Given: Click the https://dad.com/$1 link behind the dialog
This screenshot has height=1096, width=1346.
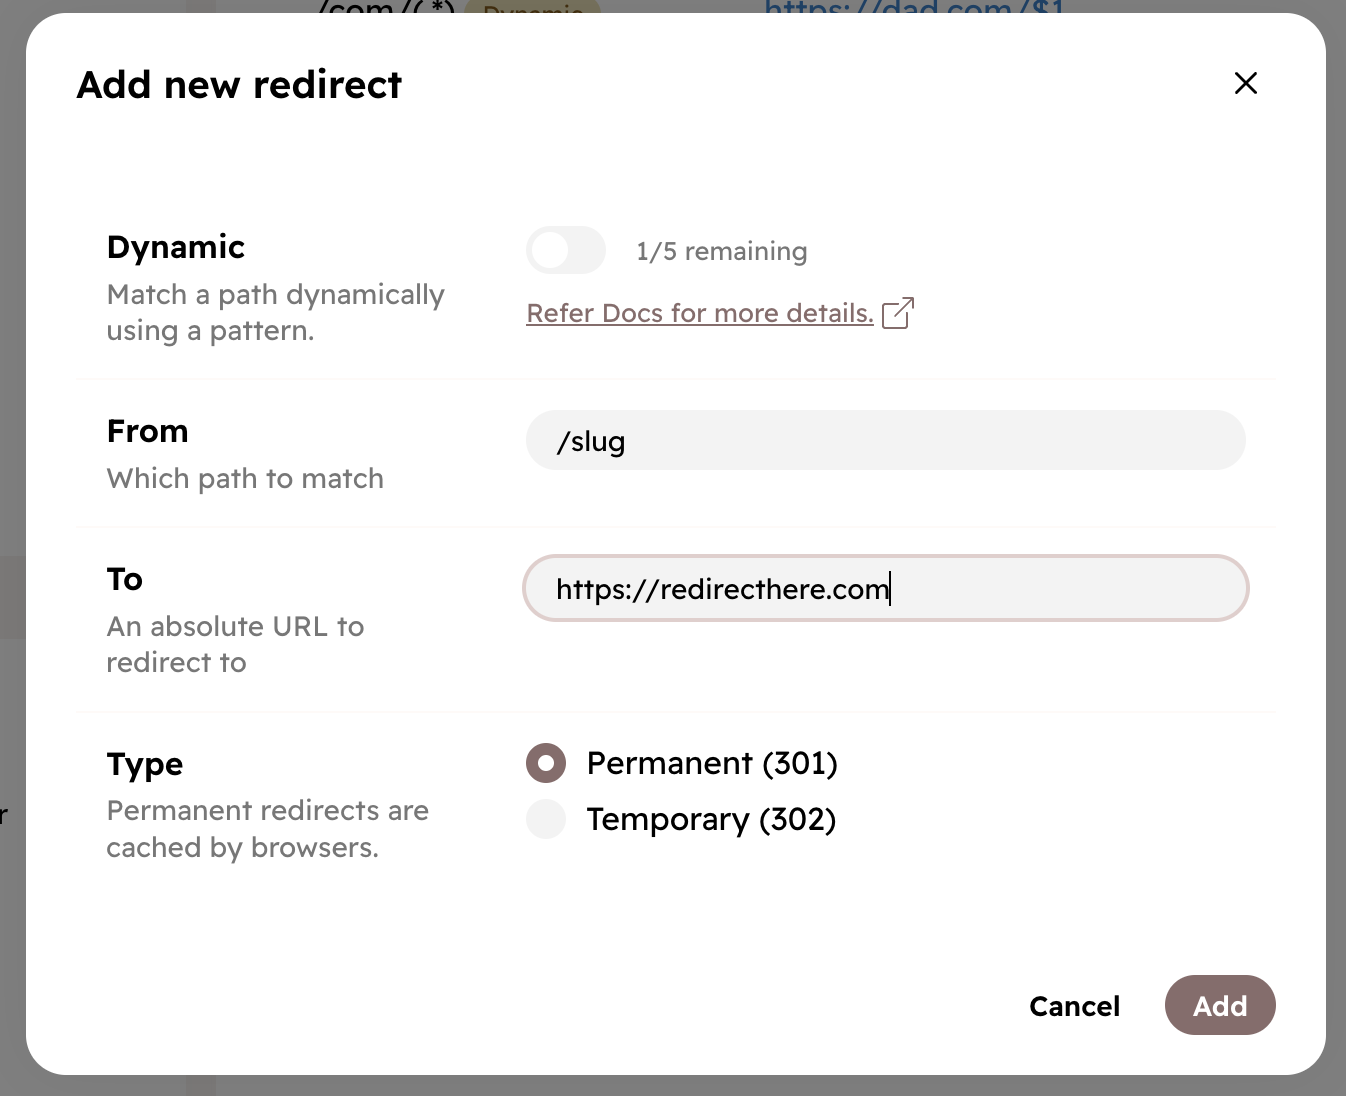Looking at the screenshot, I should pyautogui.click(x=913, y=10).
